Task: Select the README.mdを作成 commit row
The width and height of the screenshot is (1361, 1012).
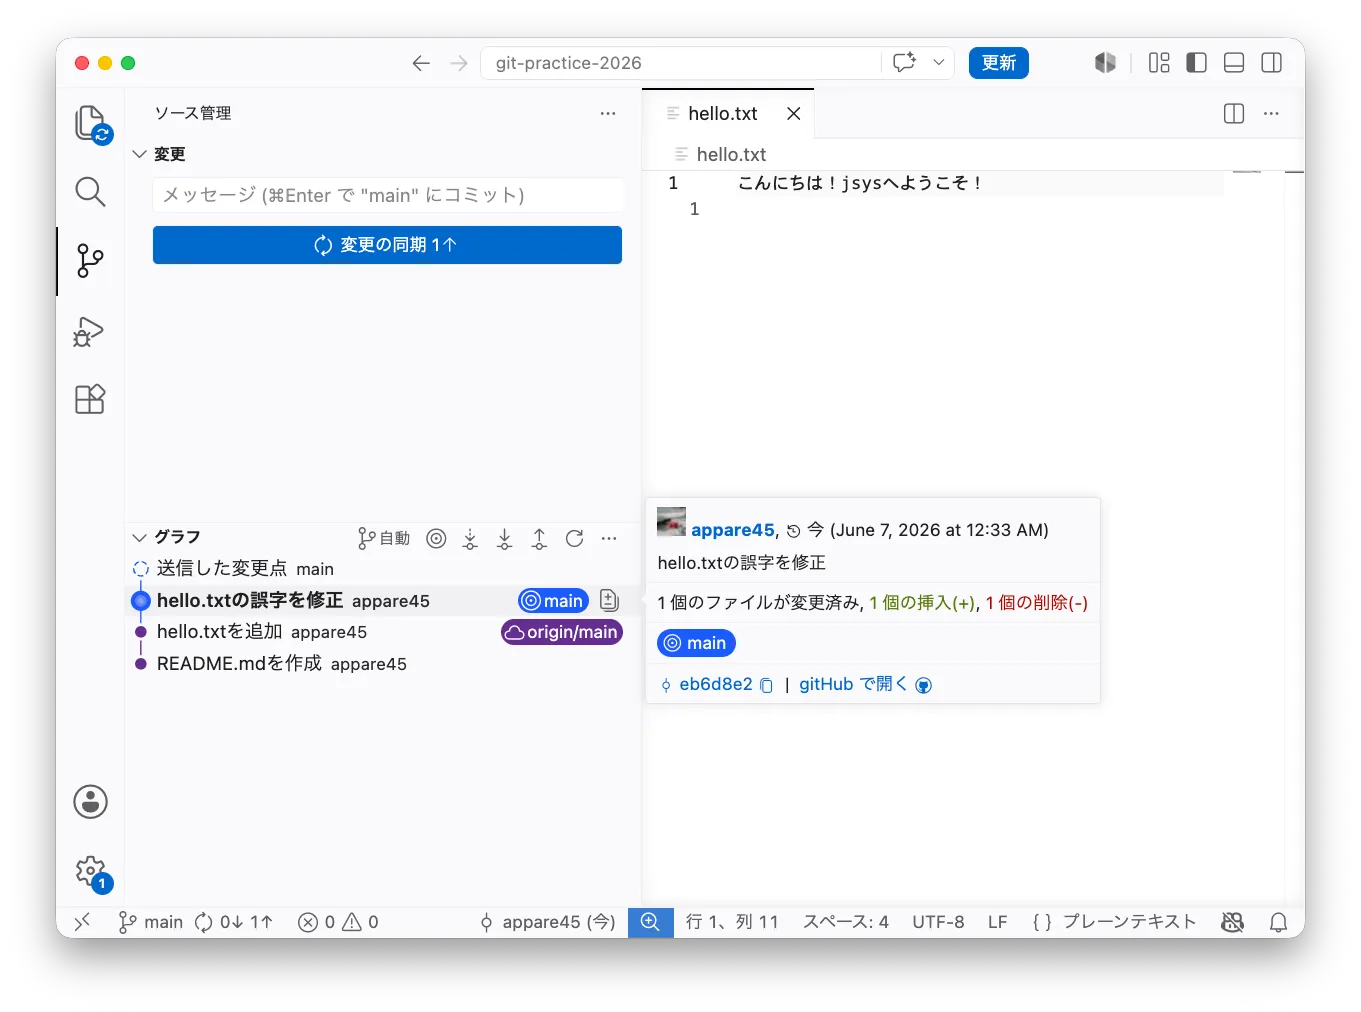Action: 384,663
